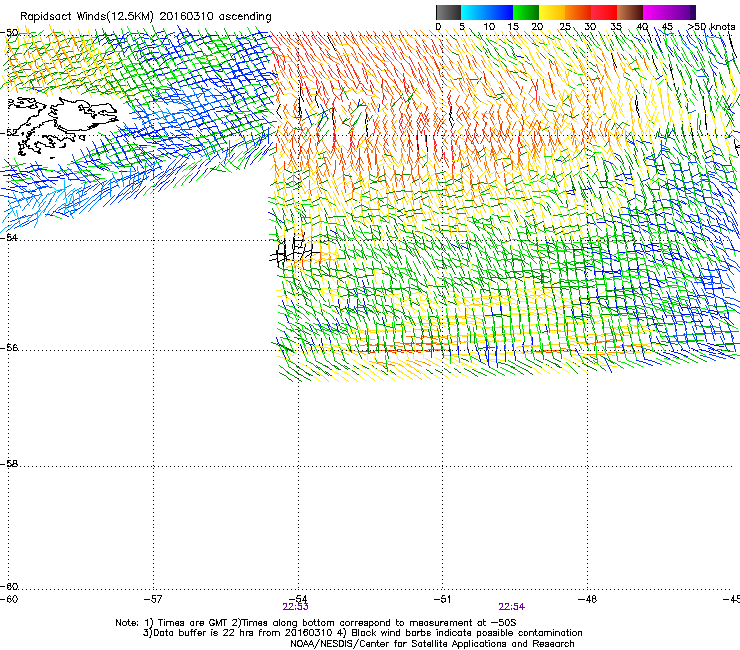740x650 pixels.
Task: Click the gray 0-5 knots legend swatch
Action: click(x=448, y=12)
